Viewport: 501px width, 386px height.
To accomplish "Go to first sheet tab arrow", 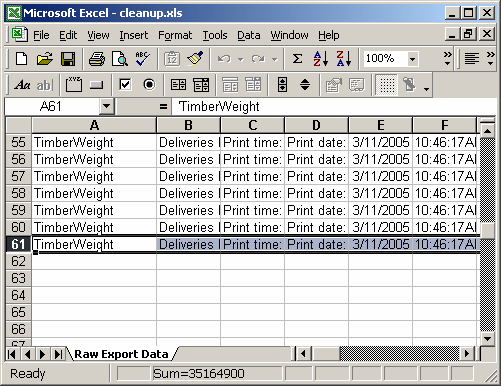I will coord(12,354).
